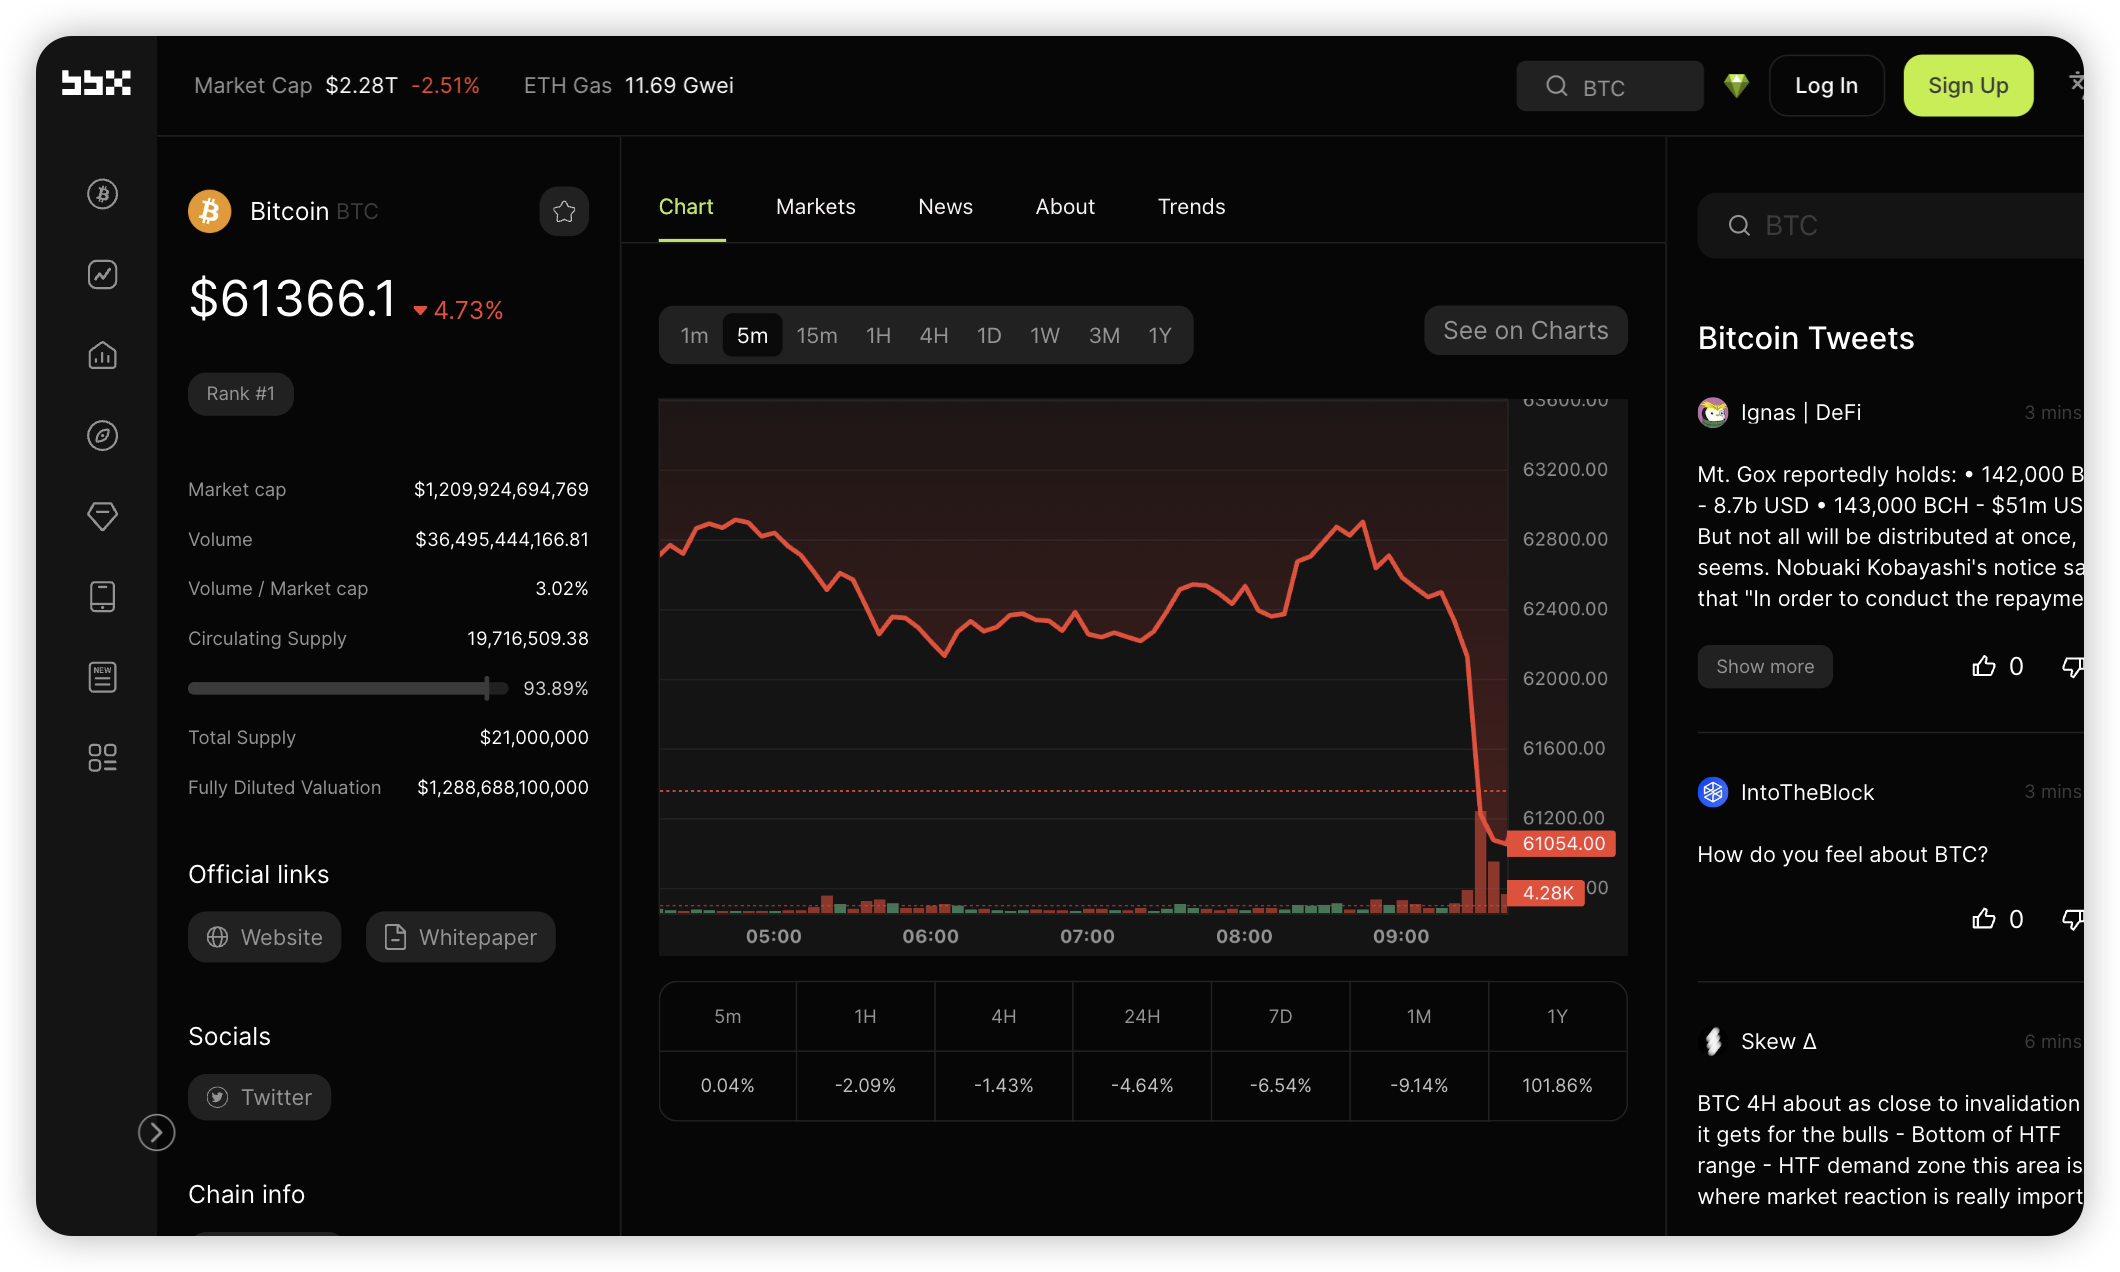
Task: Click the 7D performance value -6.54%
Action: (1280, 1086)
